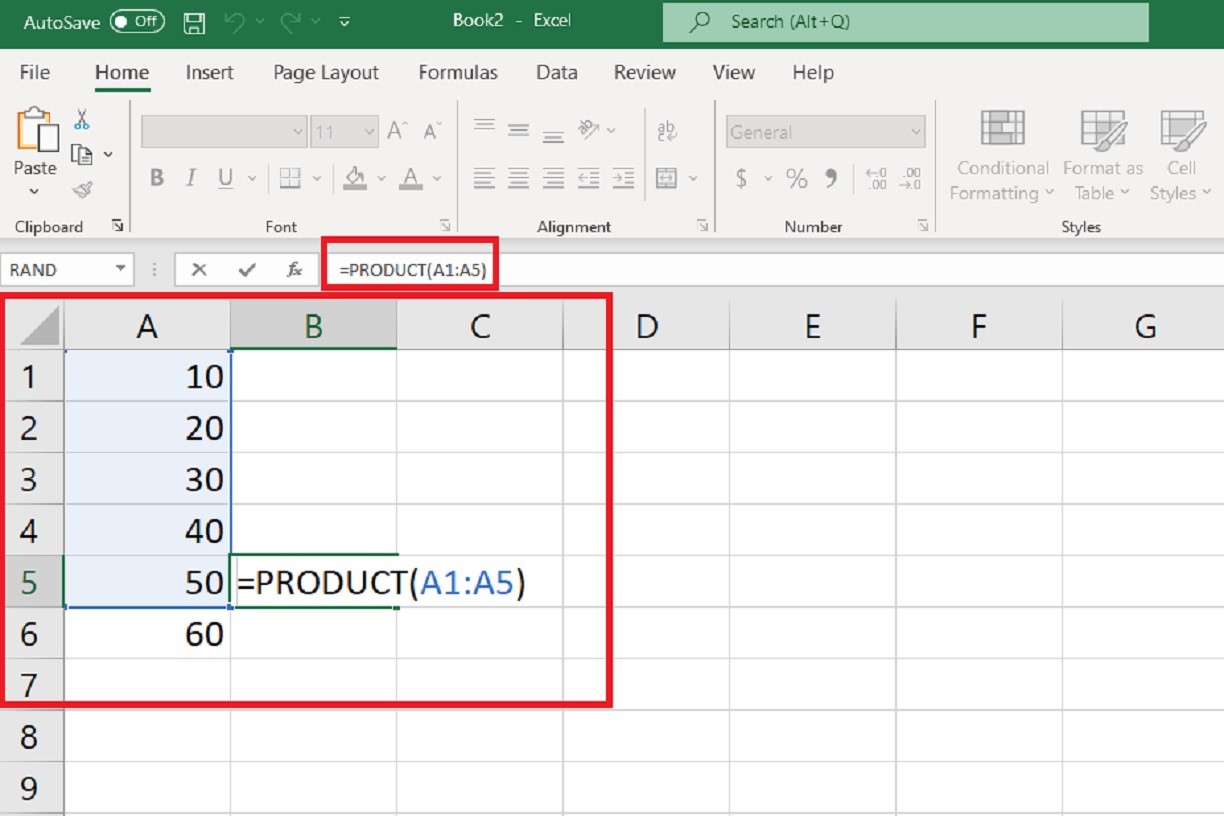Click the Insert Function fx icon
Viewport: 1224px width, 816px height.
coord(295,270)
